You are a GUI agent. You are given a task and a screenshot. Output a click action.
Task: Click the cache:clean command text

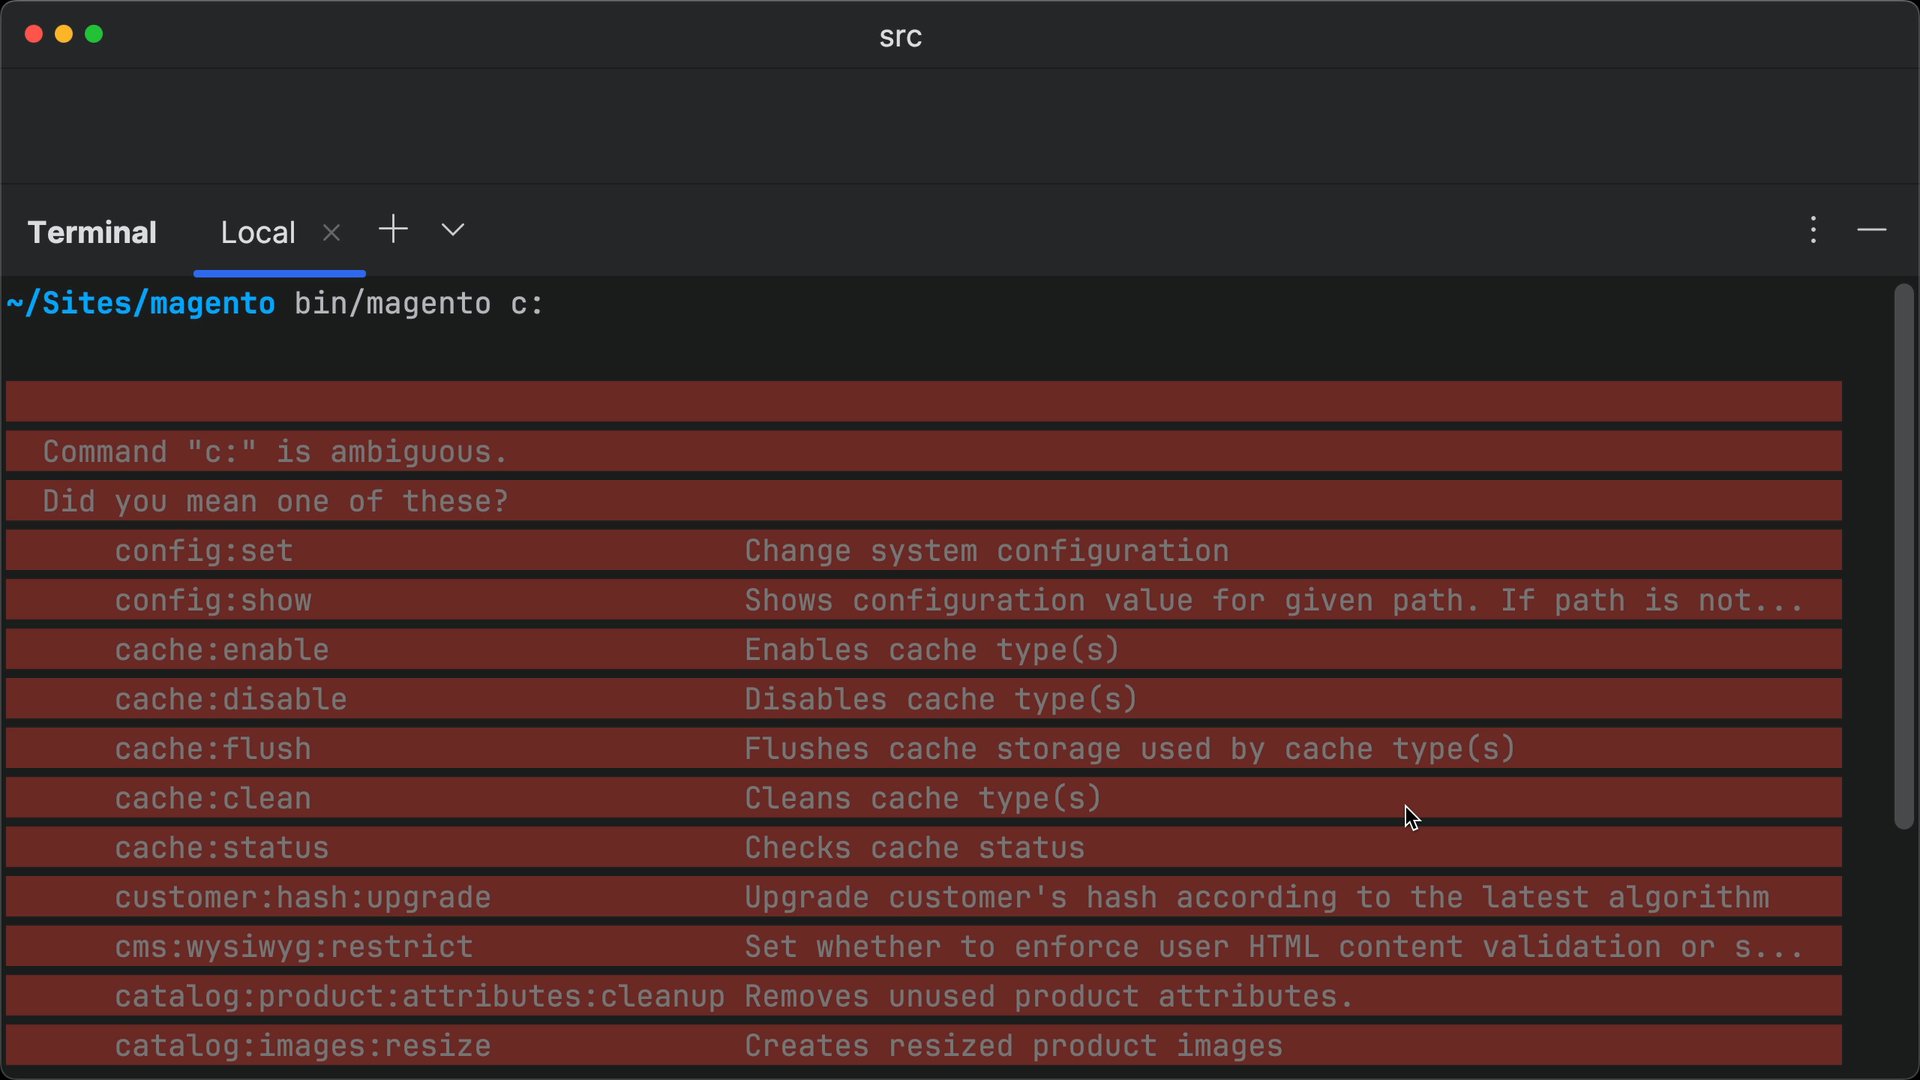tap(213, 798)
